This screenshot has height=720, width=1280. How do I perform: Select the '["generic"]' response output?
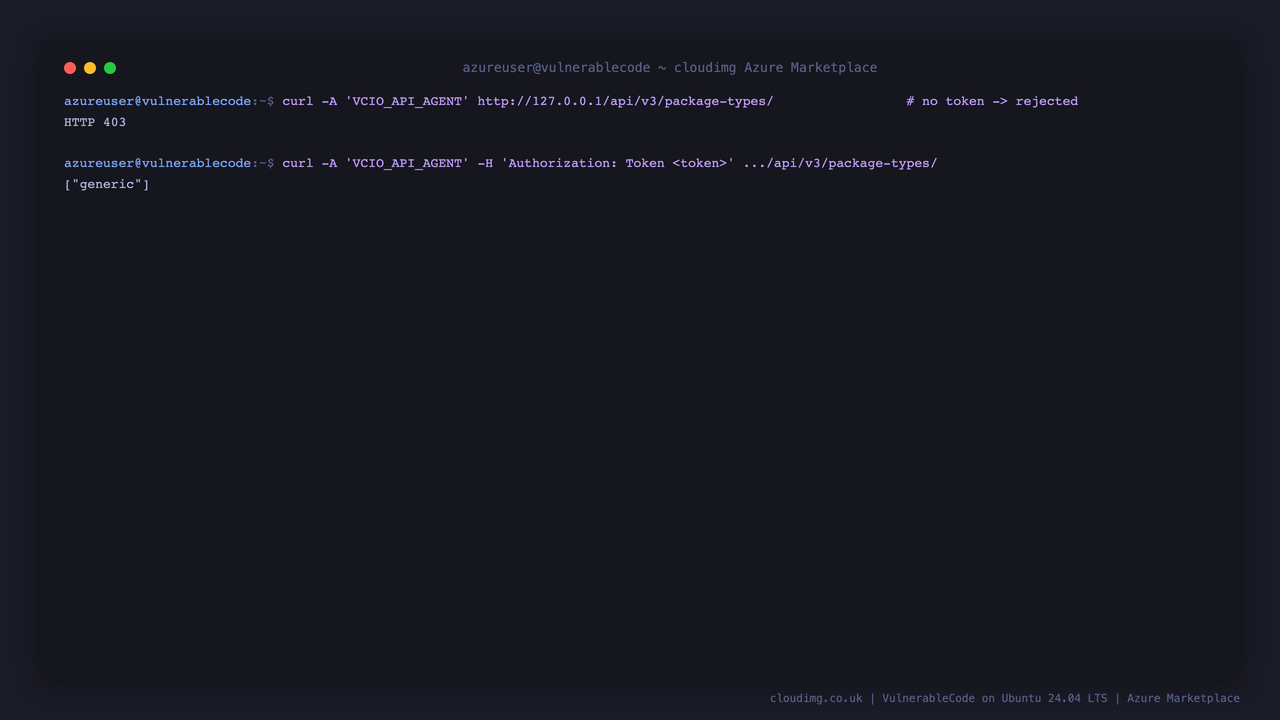pos(107,184)
